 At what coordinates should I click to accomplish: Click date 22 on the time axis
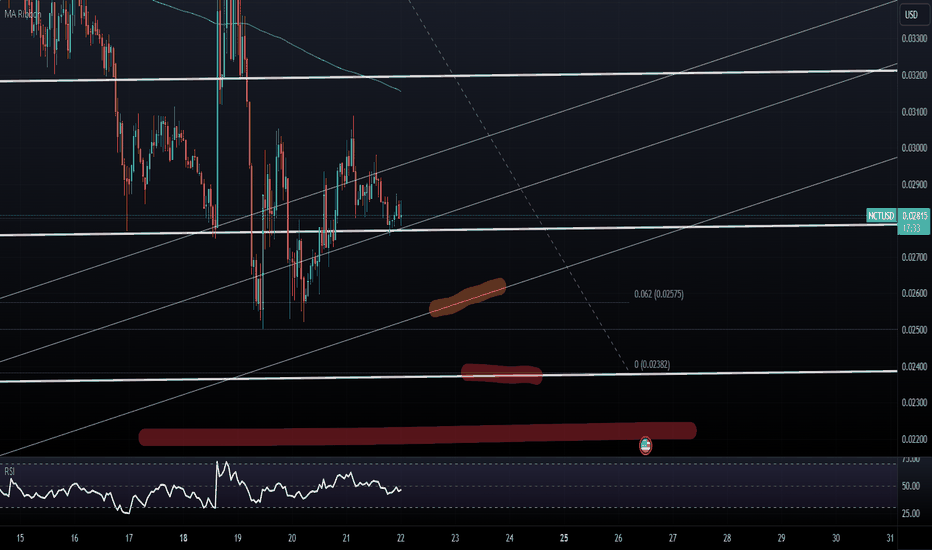(x=401, y=538)
